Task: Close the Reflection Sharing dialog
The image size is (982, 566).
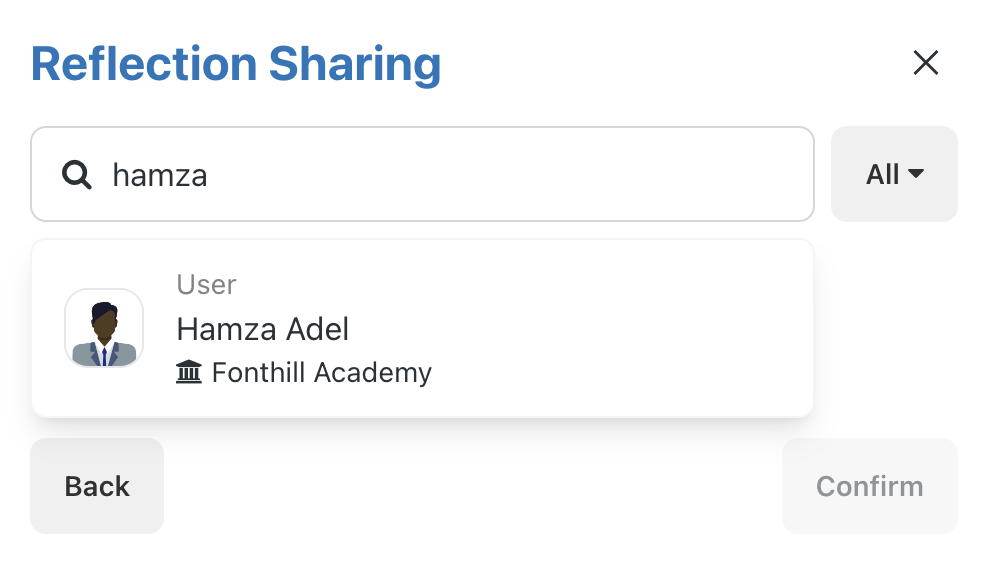Action: (x=925, y=63)
